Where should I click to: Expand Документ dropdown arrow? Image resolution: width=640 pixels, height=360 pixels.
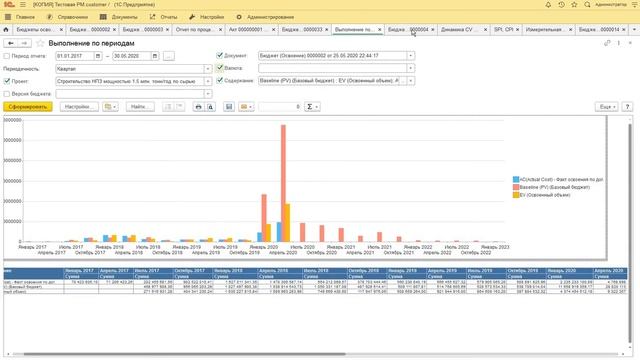coord(411,55)
